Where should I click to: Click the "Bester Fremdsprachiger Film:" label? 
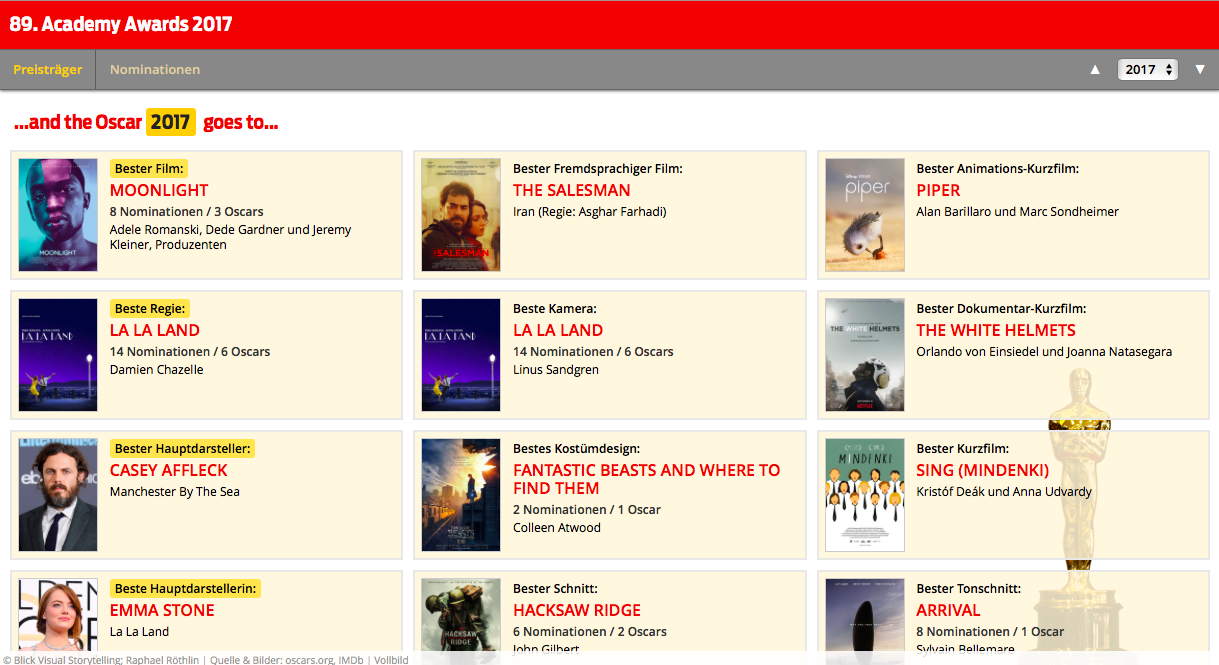pyautogui.click(x=598, y=169)
